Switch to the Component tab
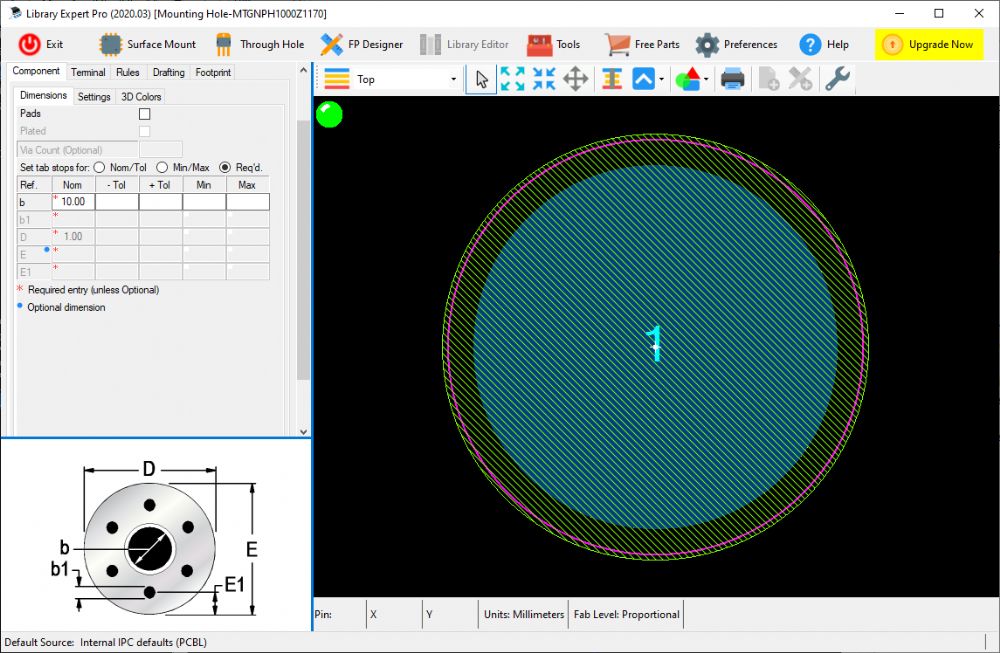Viewport: 1000px width, 653px height. (x=36, y=71)
